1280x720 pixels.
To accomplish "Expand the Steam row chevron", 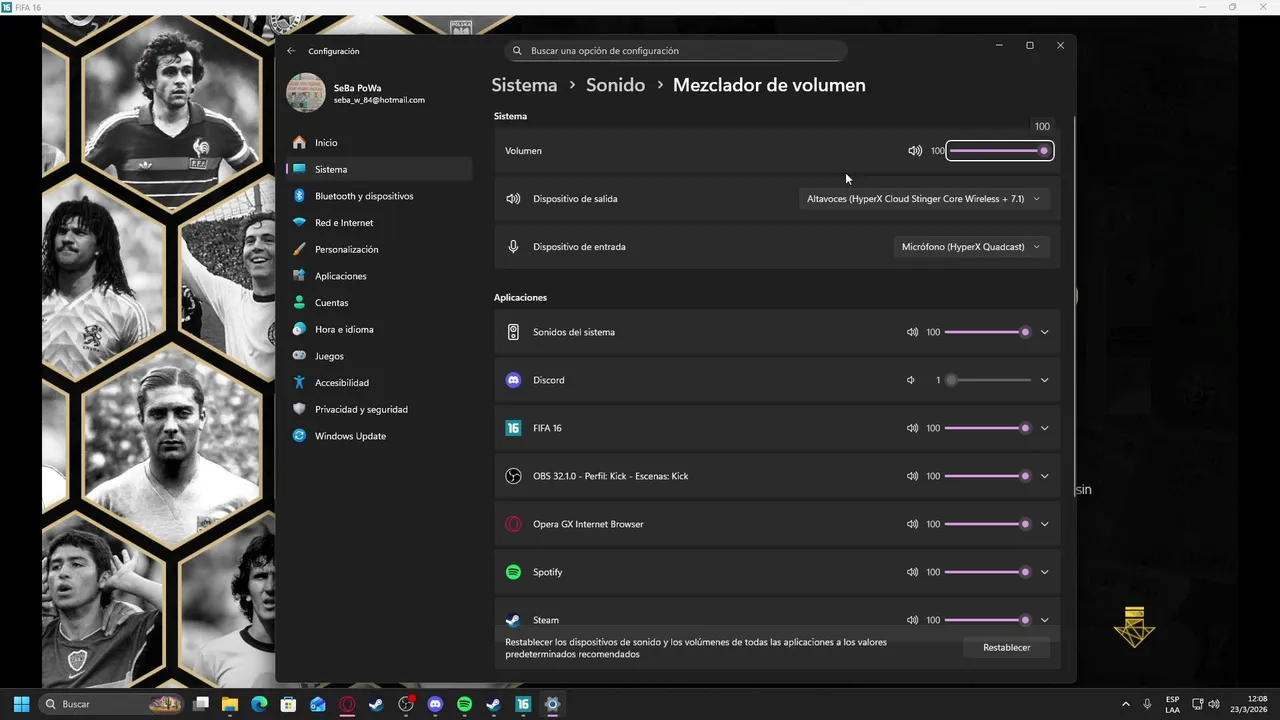I will (1044, 620).
